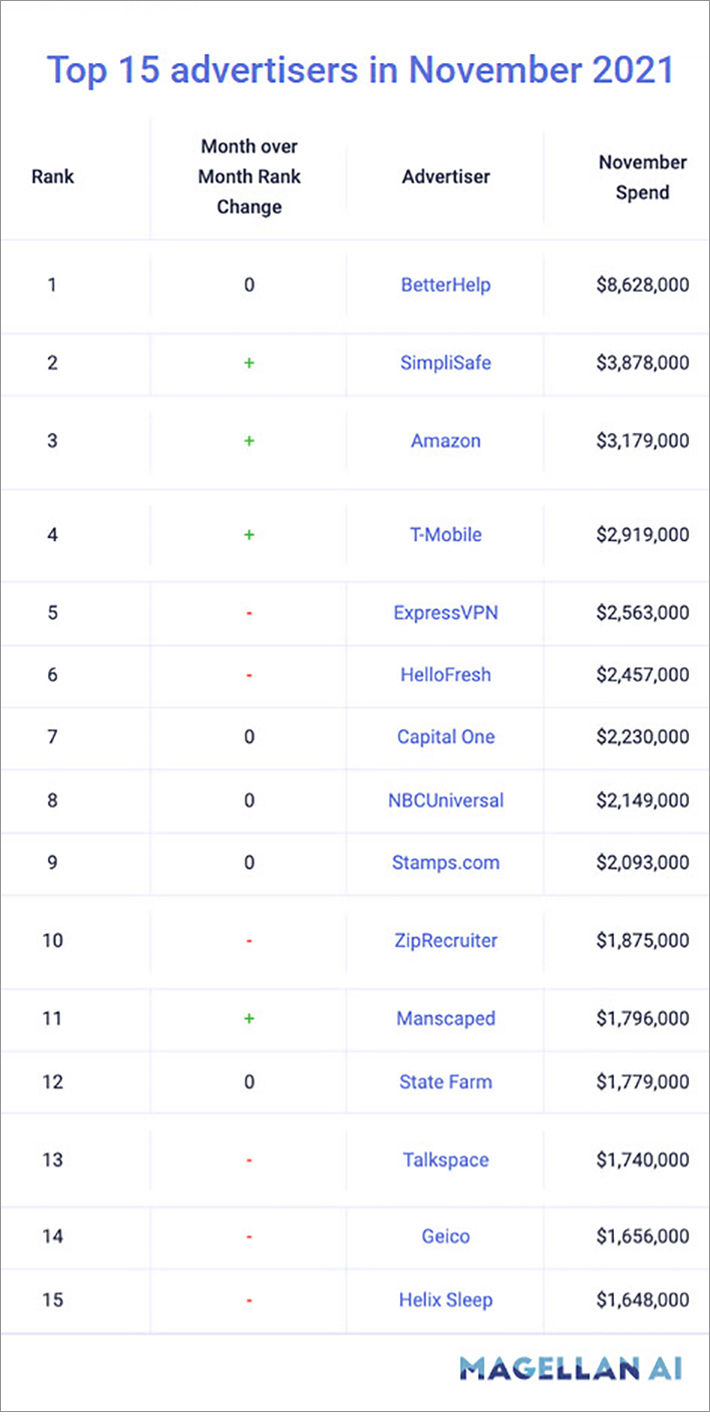Open the BetterHelp advertiser link

click(x=446, y=285)
